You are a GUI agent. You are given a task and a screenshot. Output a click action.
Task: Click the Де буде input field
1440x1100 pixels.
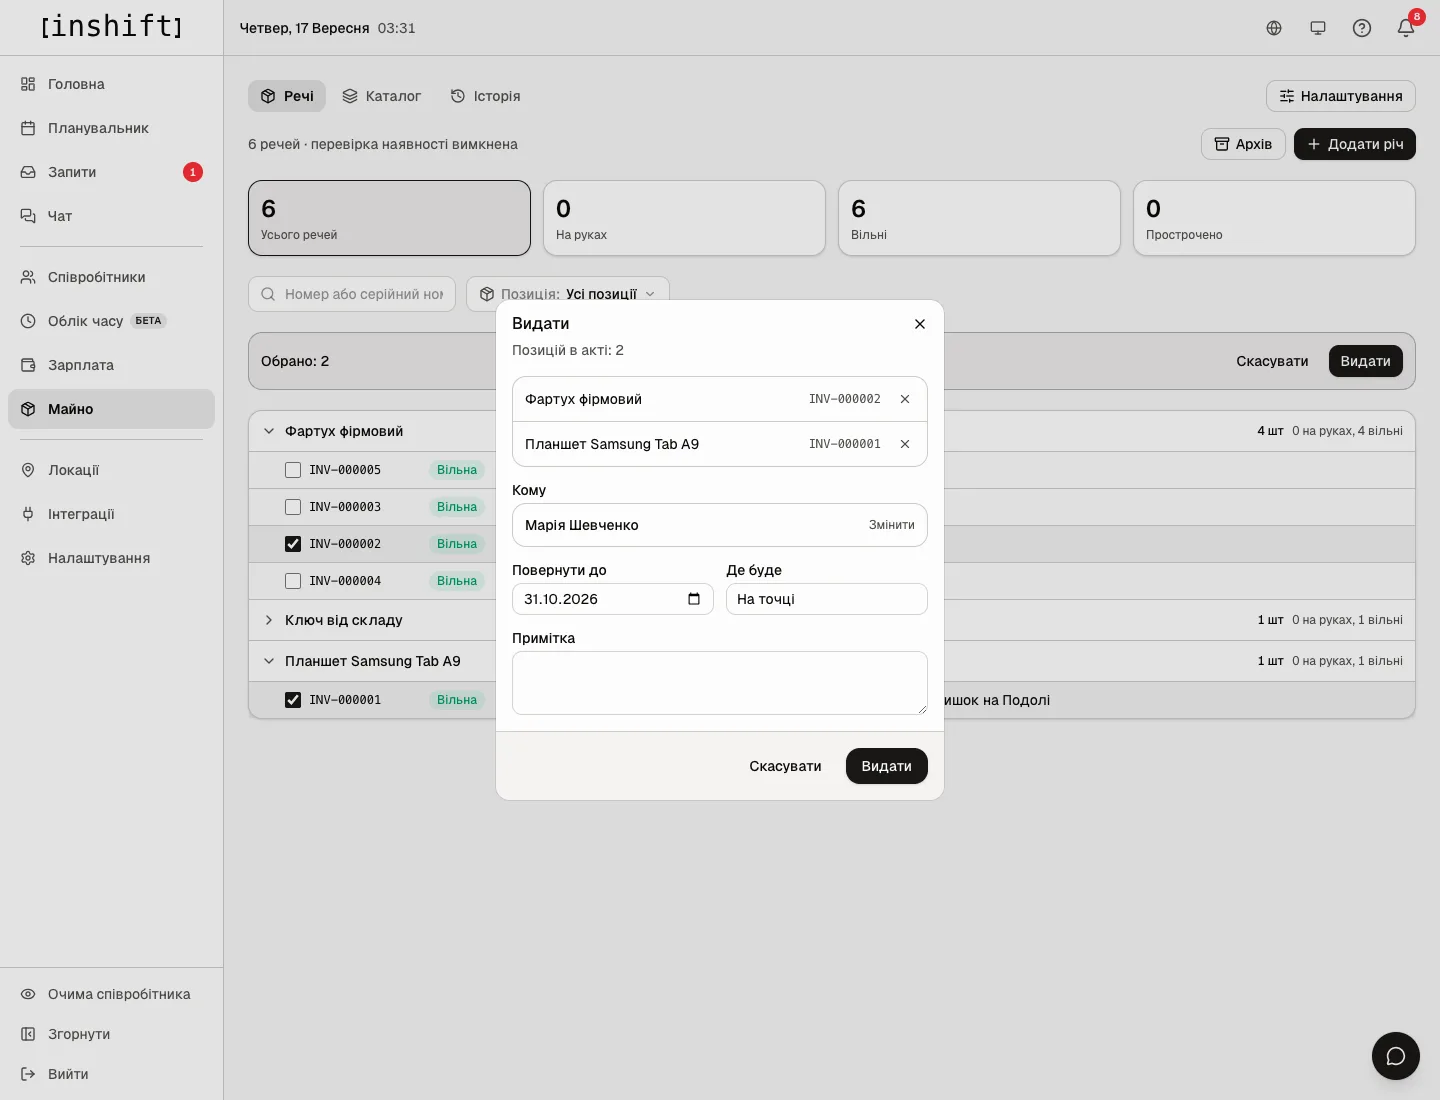(x=827, y=599)
